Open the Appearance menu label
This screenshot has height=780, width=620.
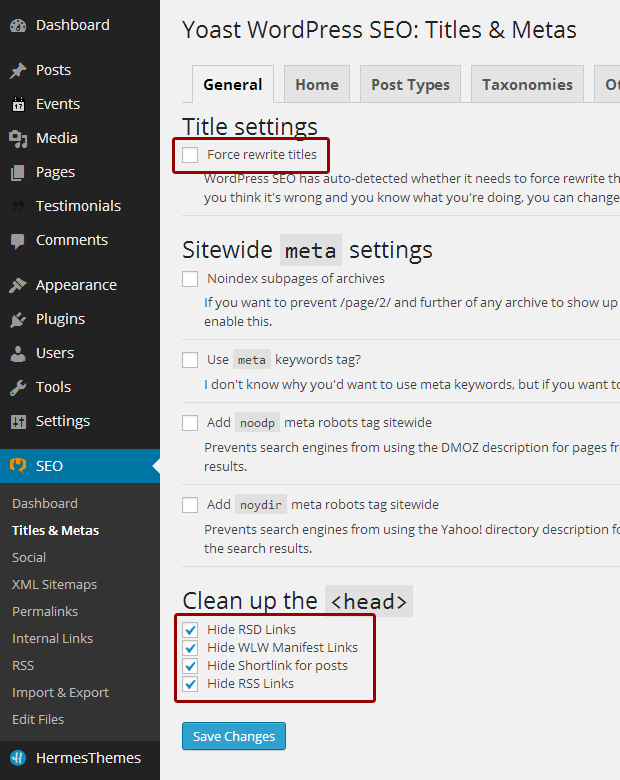coord(76,285)
